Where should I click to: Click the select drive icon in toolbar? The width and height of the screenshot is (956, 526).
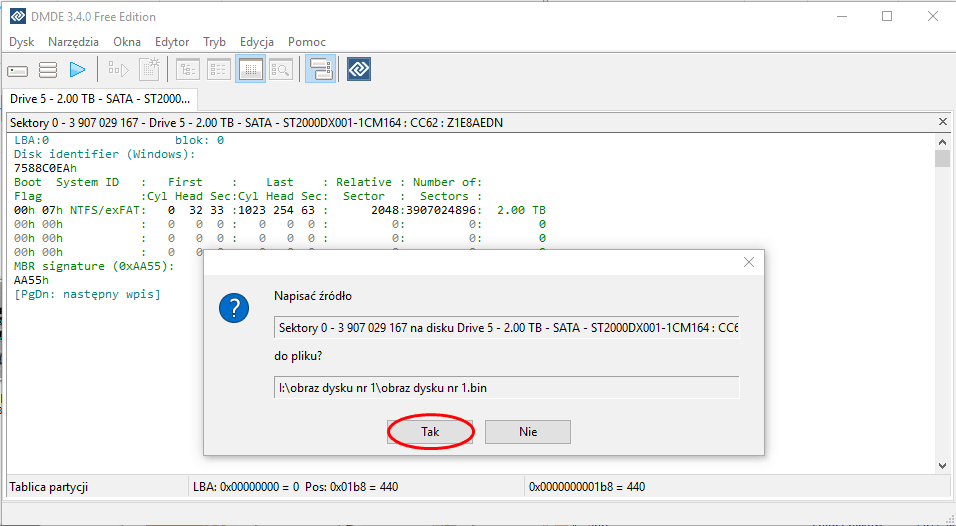click(x=18, y=70)
